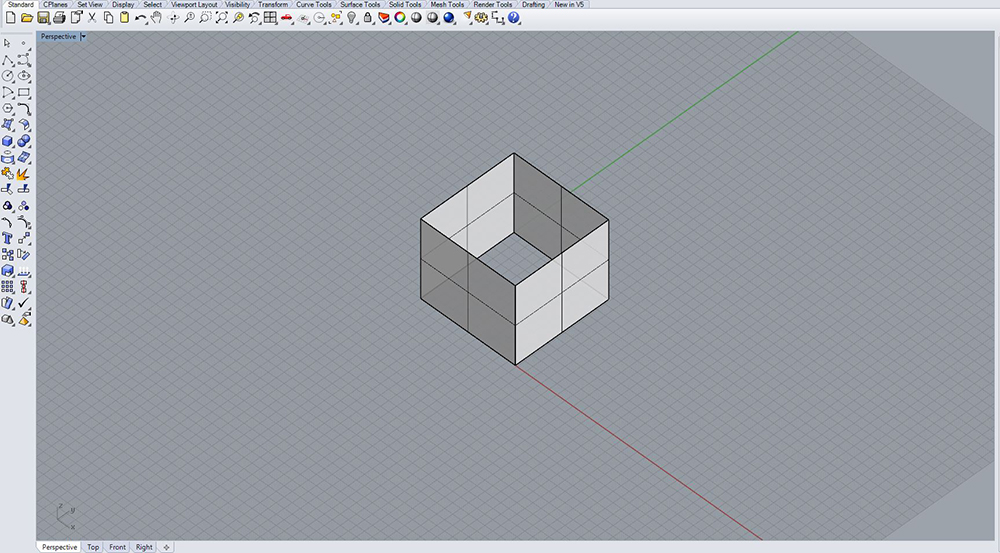
Task: Click the Join puzzle pieces icon
Action: click(7, 173)
